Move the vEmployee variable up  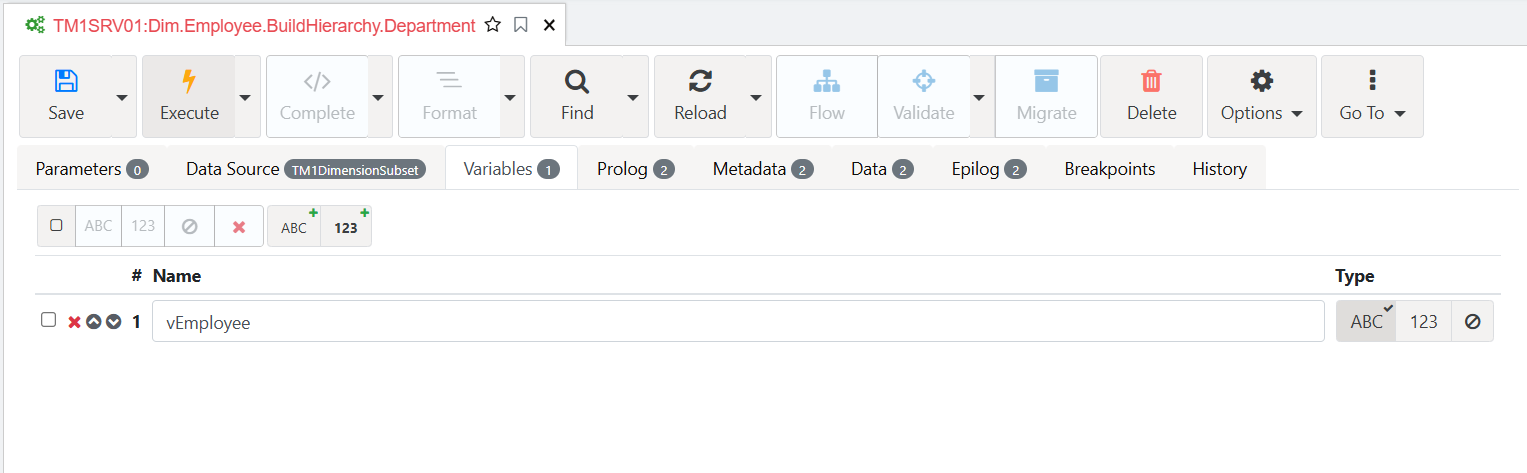(x=94, y=322)
